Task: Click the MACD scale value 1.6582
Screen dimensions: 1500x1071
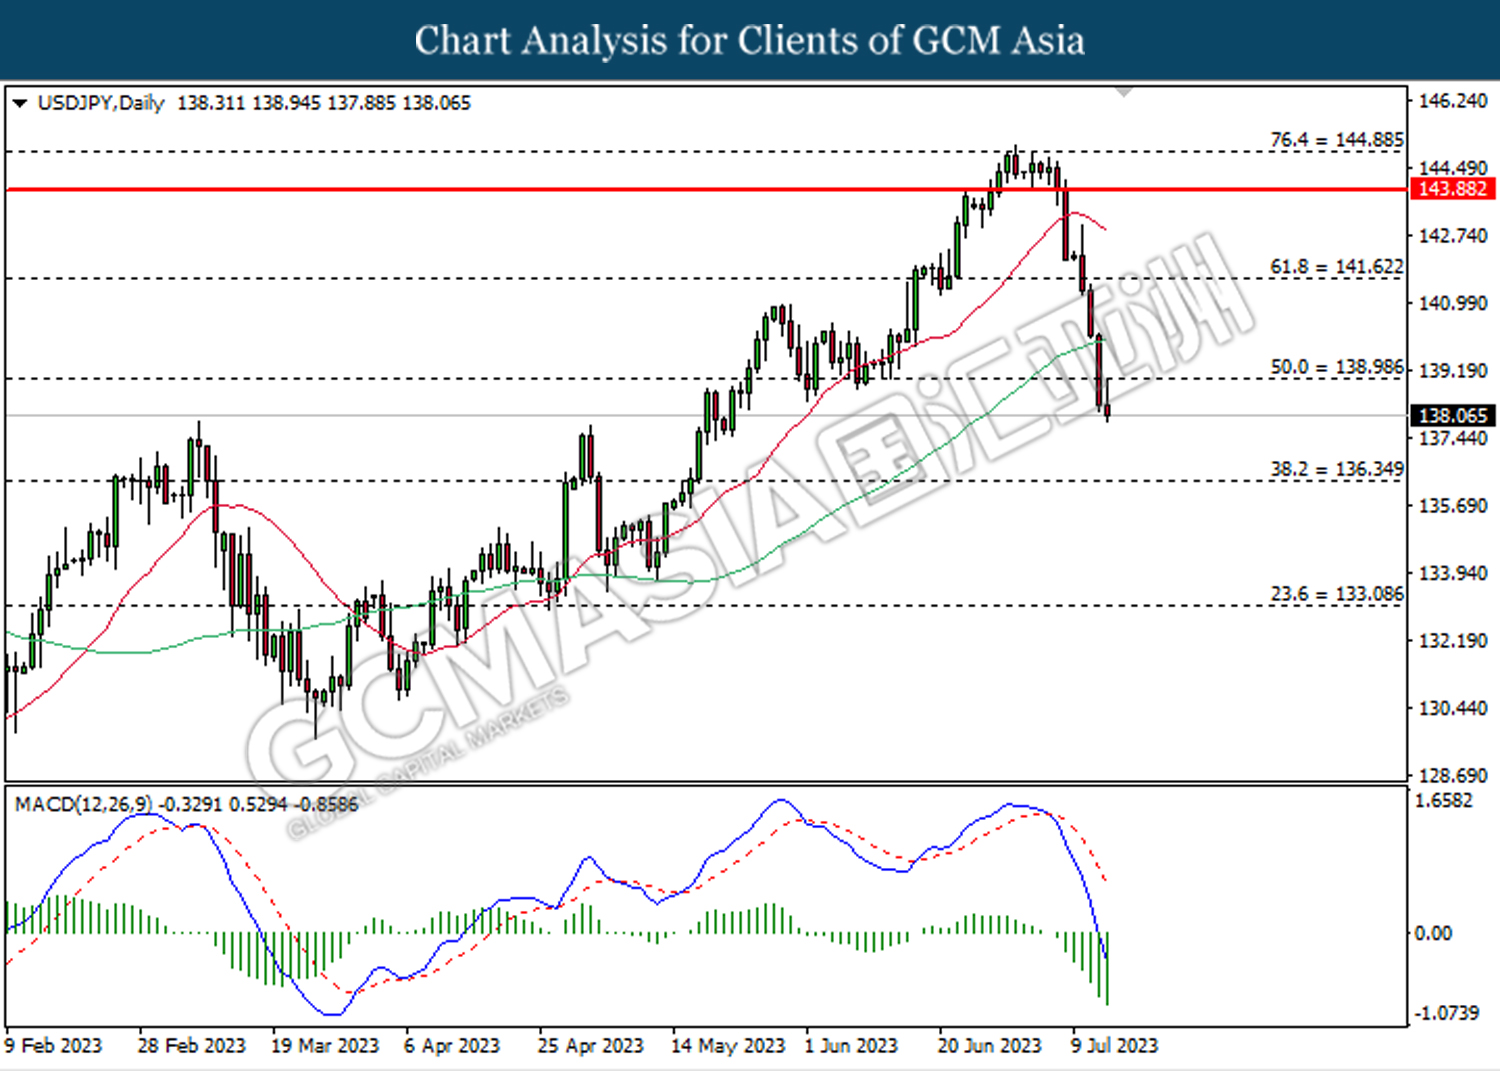Action: (x=1444, y=801)
